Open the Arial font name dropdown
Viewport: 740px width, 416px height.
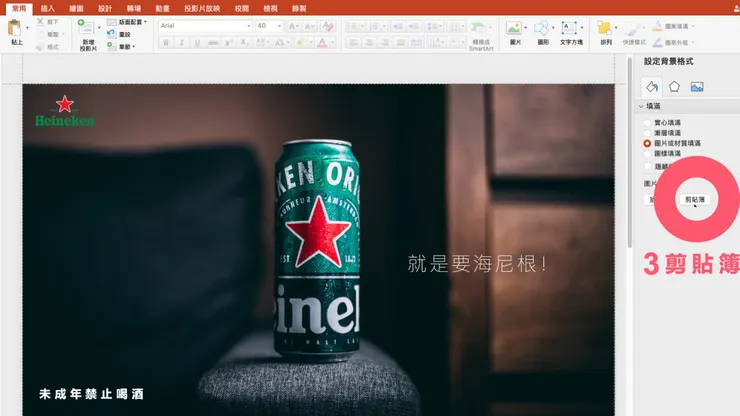tap(249, 26)
